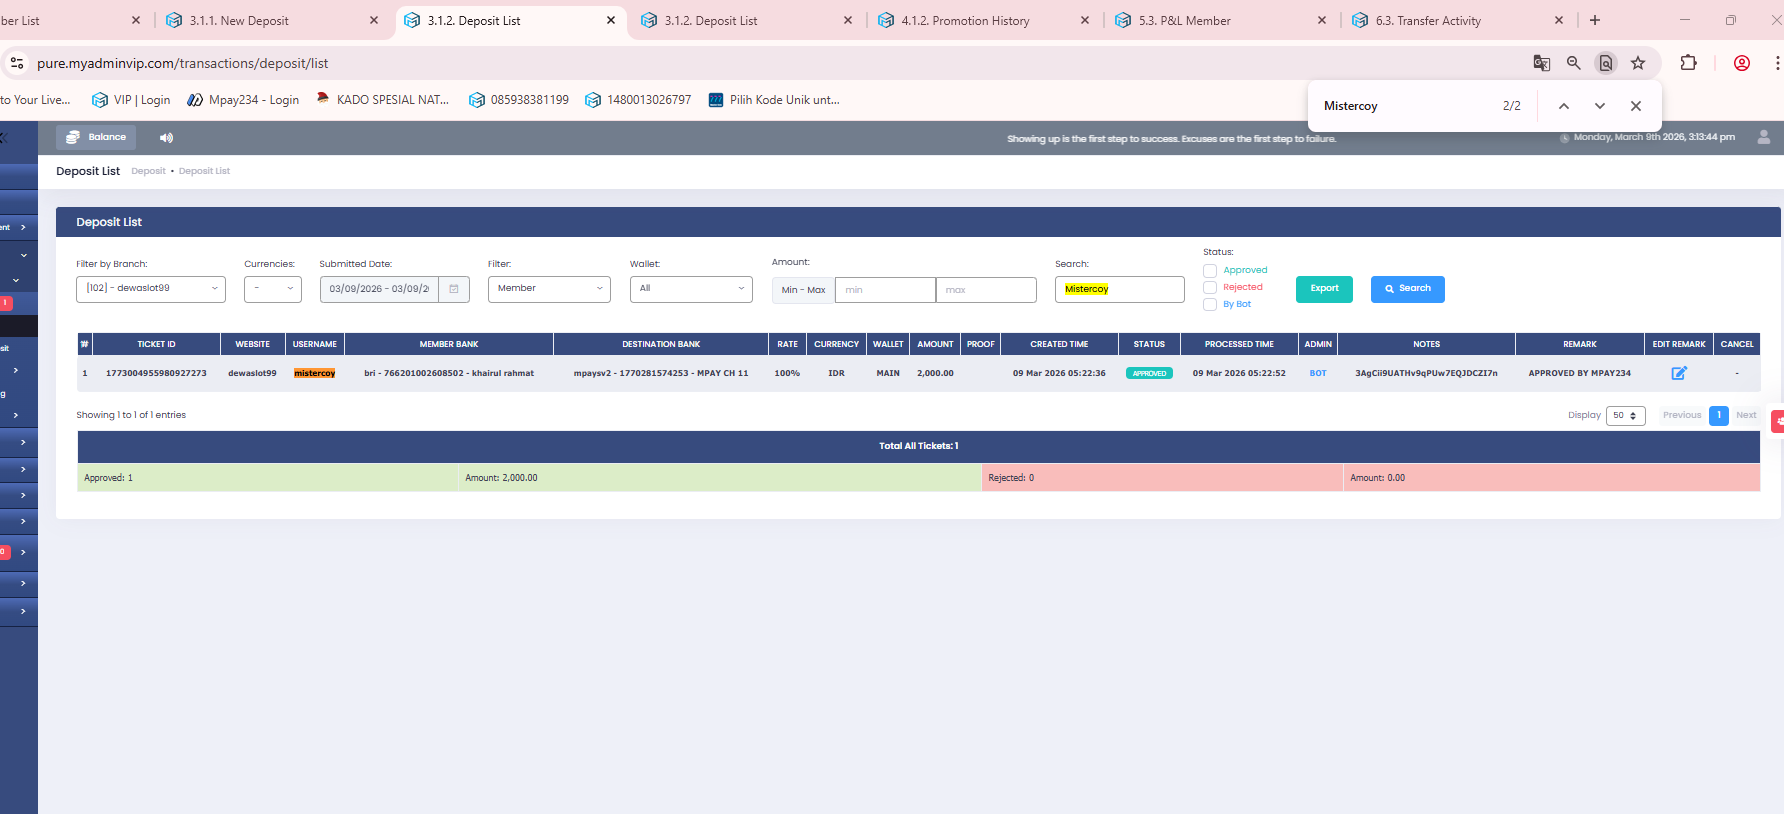
Task: Click the browser URL address bar
Action: coord(770,63)
